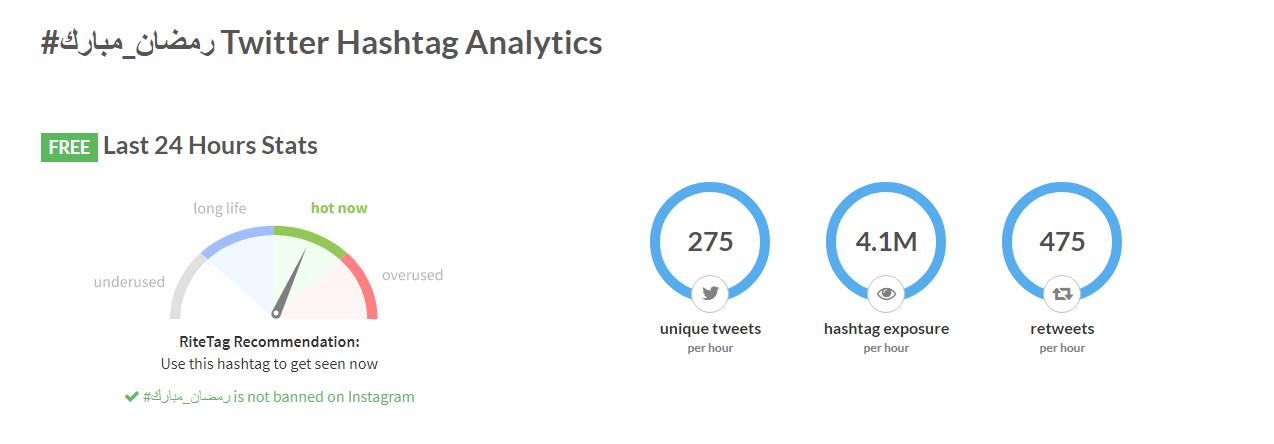The width and height of the screenshot is (1274, 444).
Task: Click the red overused gauge segment
Action: point(364,286)
